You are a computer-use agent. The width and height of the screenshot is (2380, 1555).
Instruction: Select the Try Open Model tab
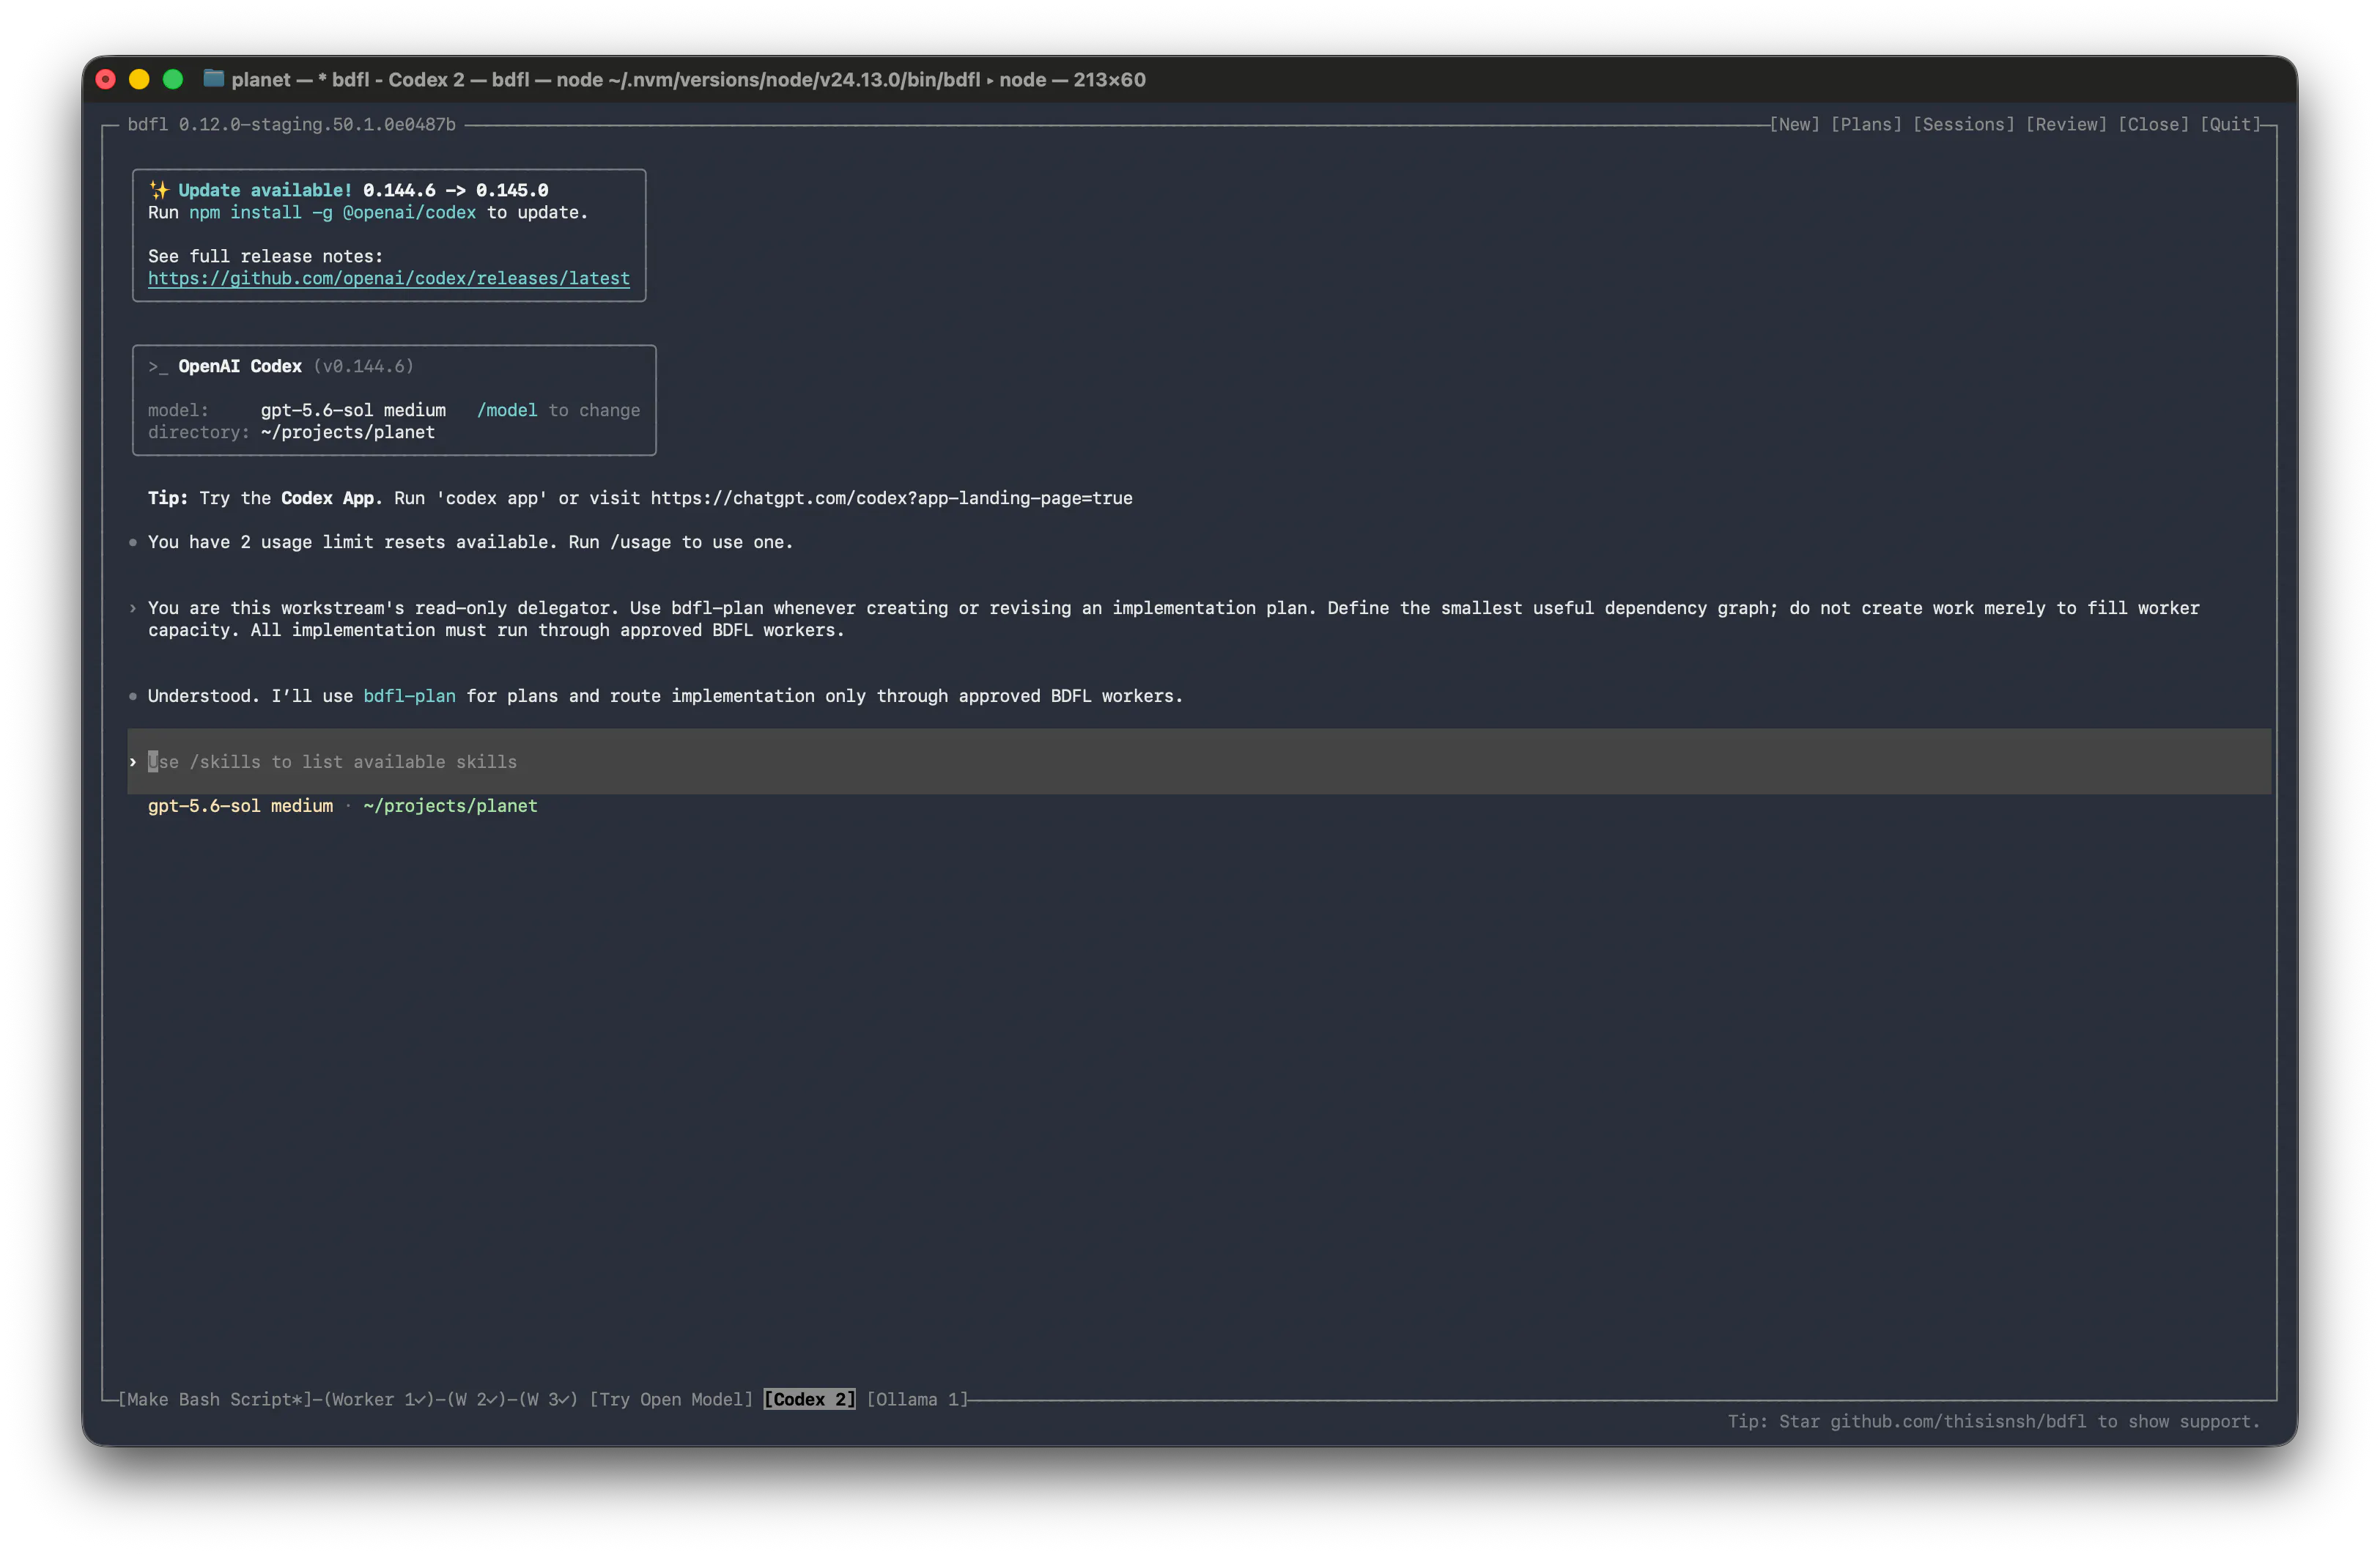pos(671,1399)
